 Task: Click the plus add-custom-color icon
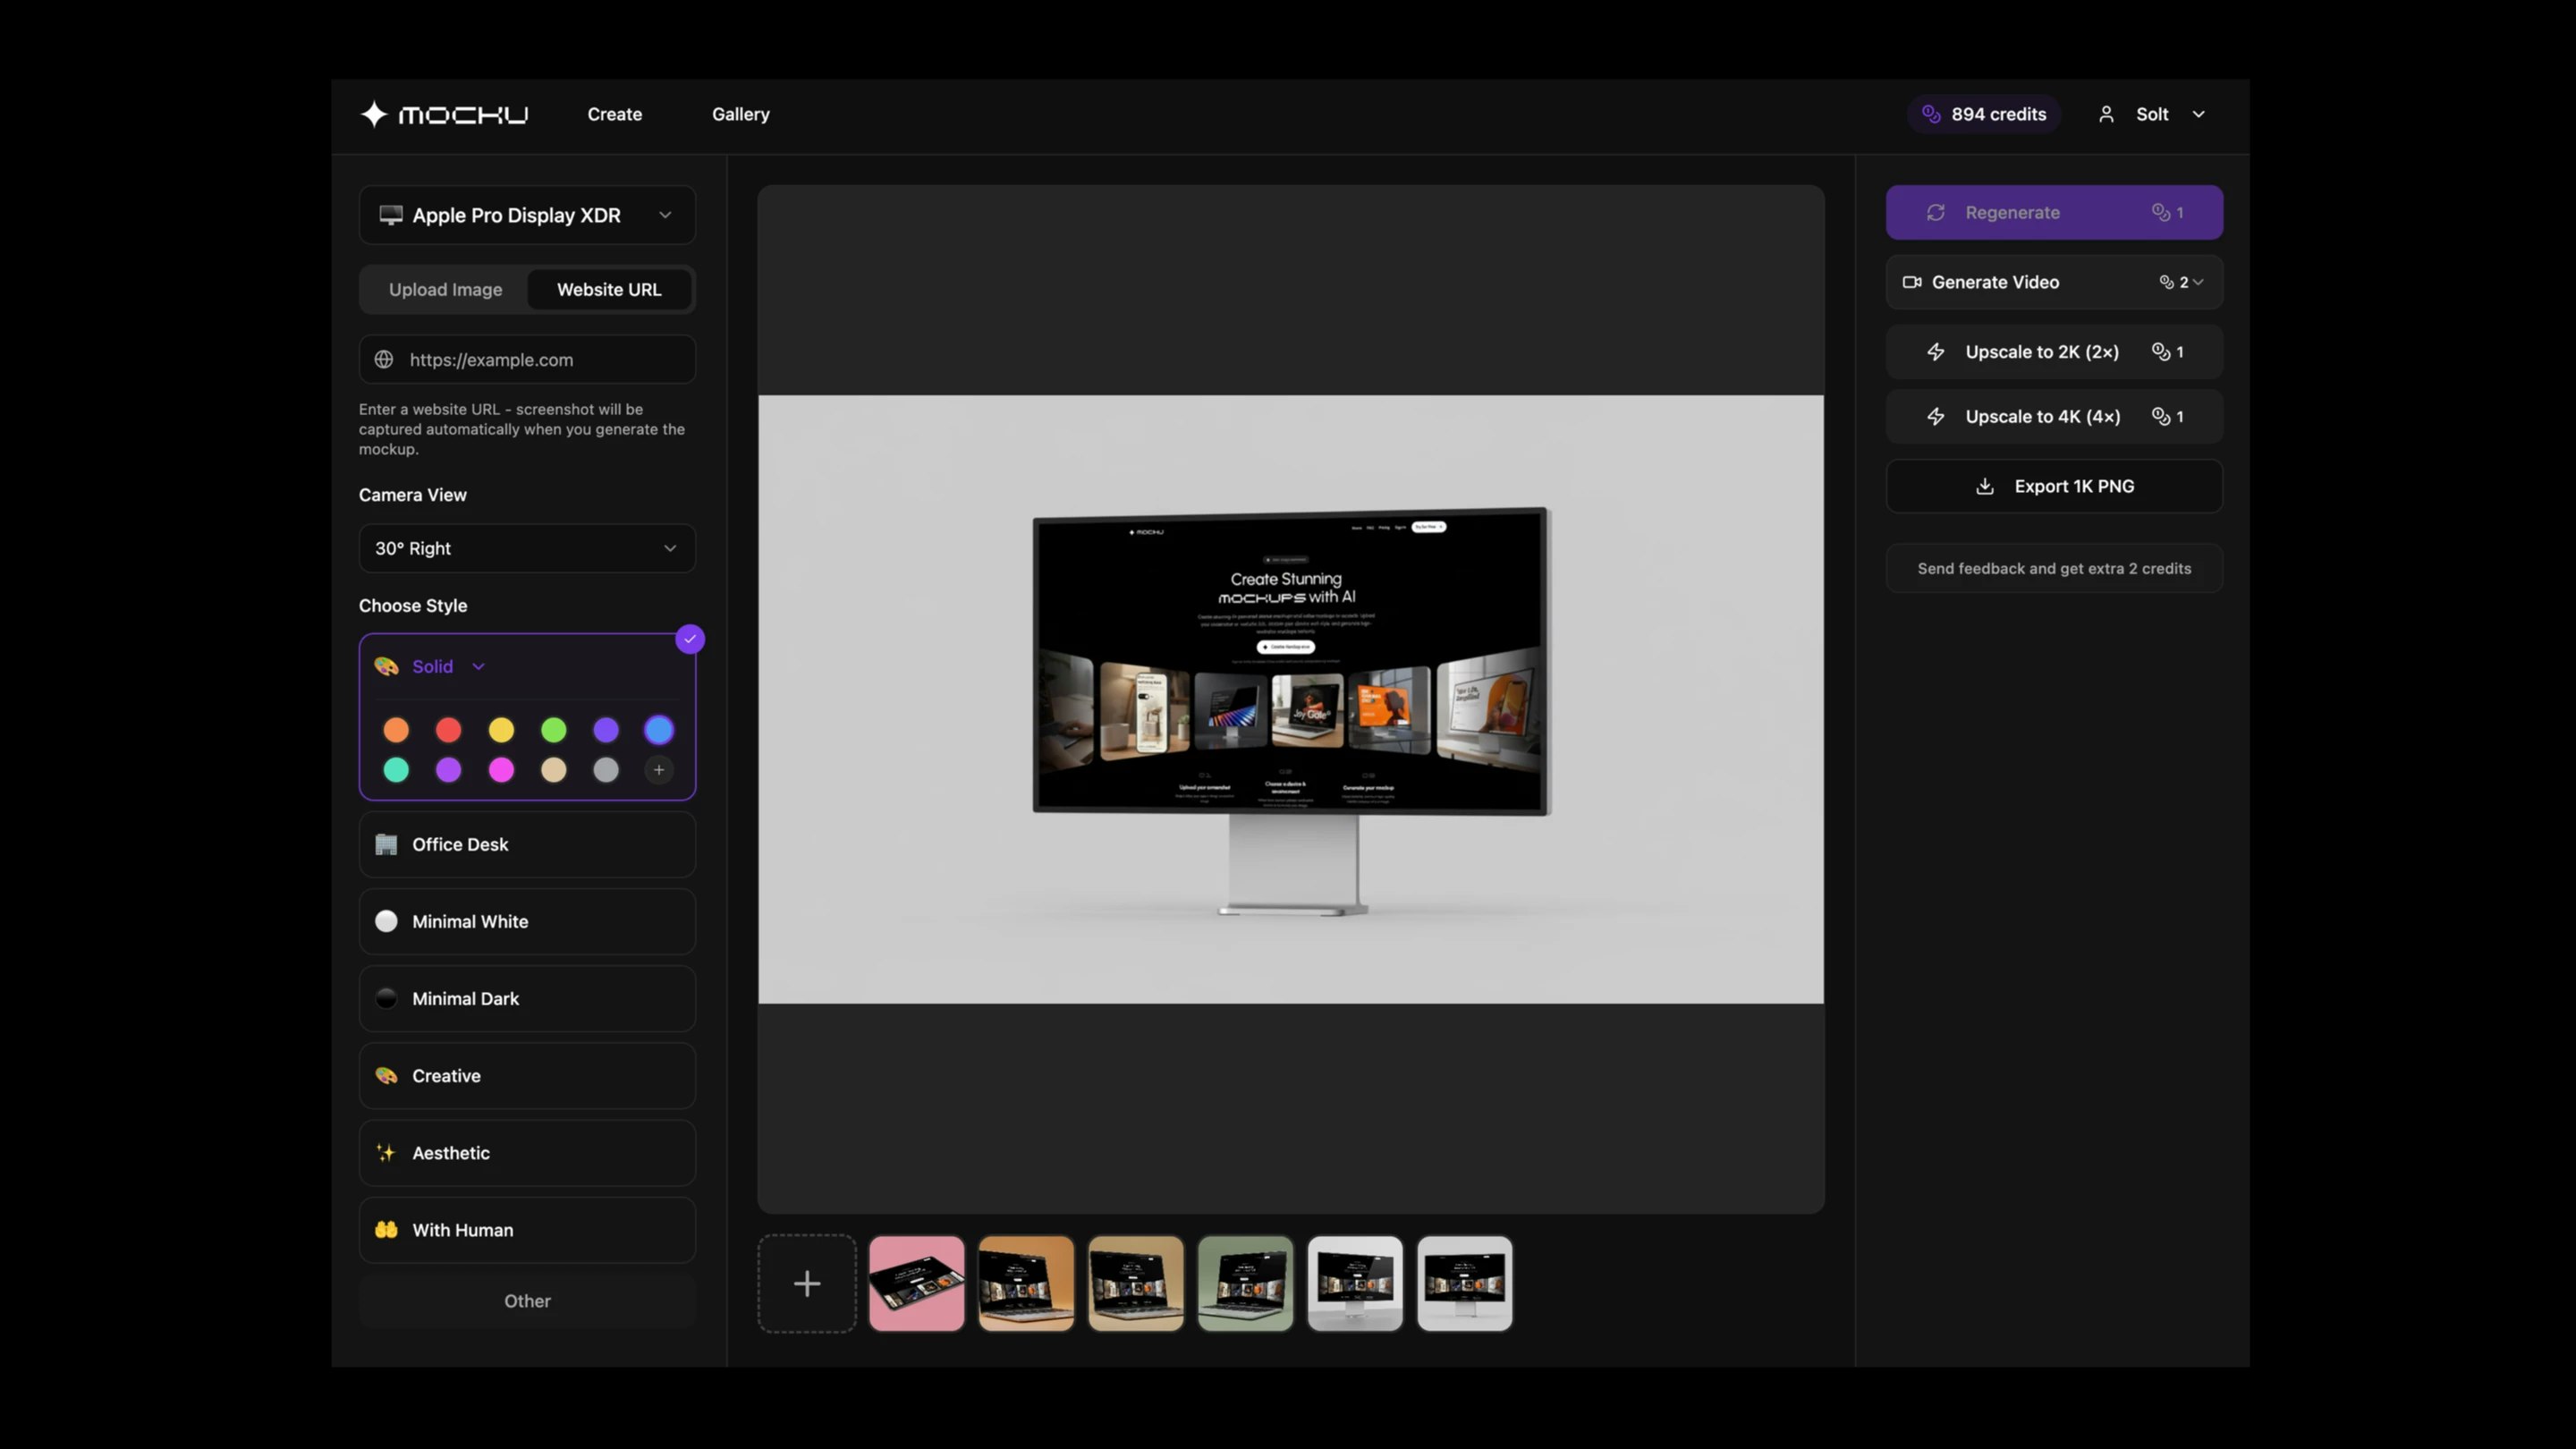(658, 770)
